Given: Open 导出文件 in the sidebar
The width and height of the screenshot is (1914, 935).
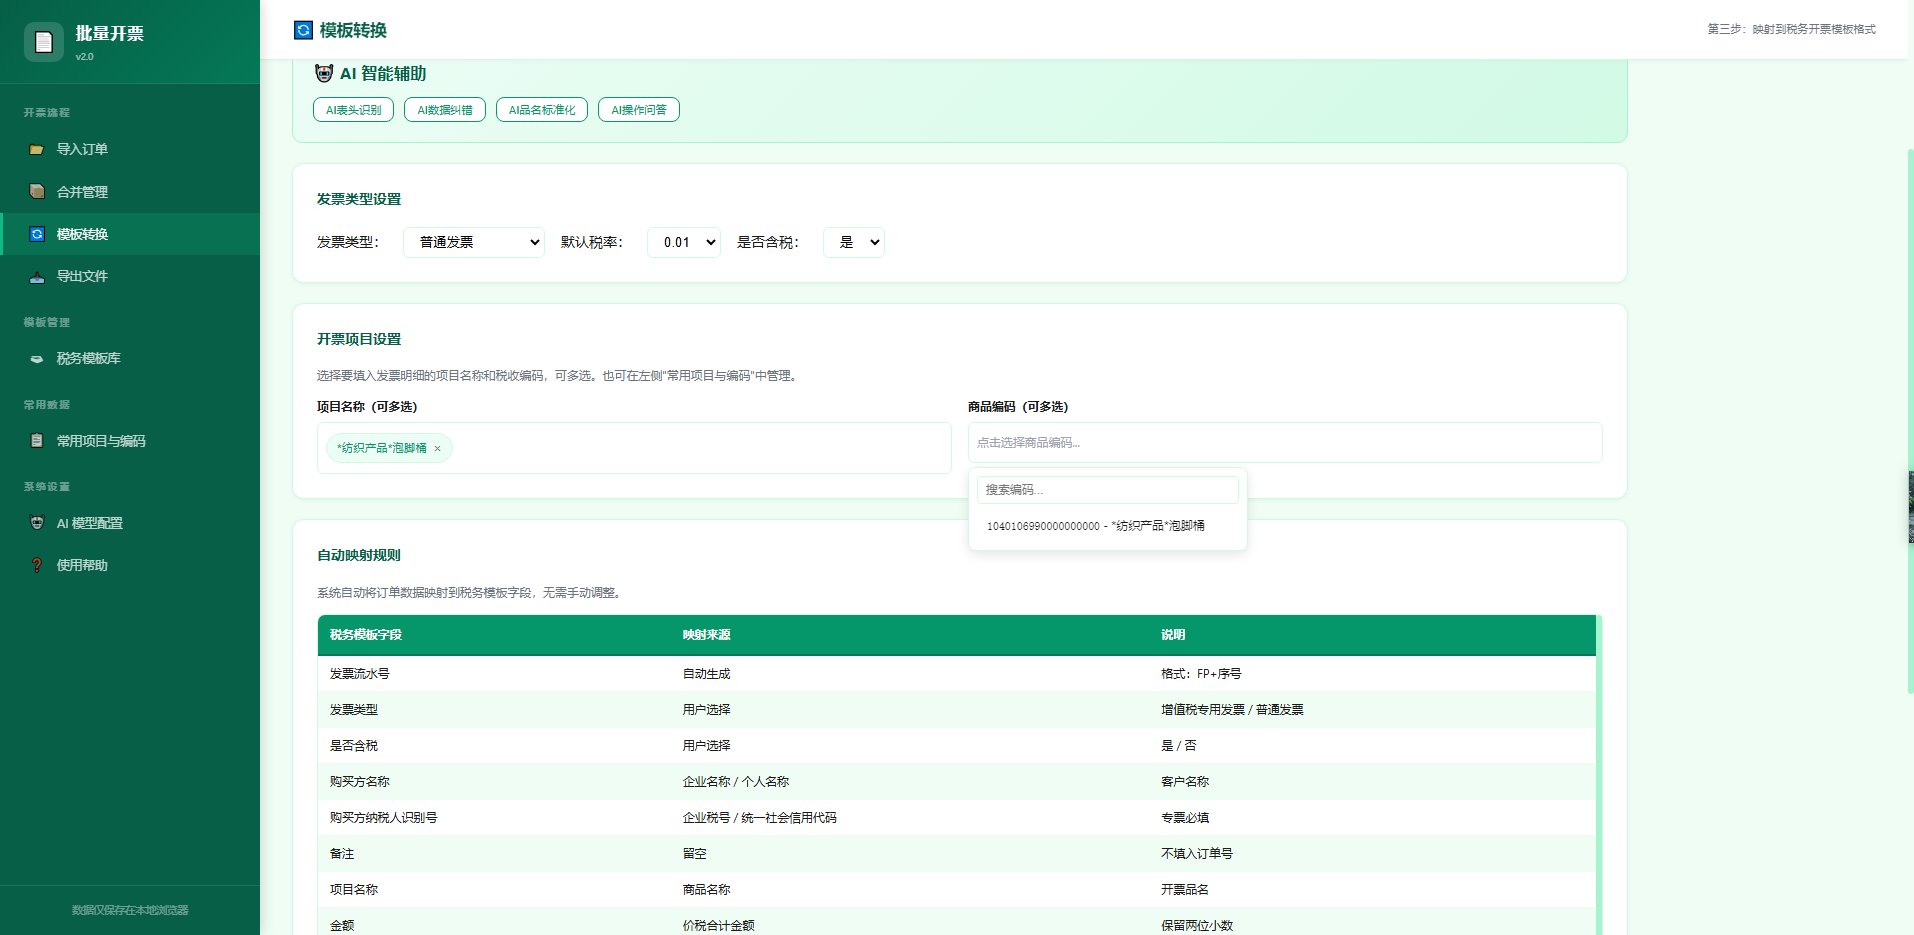Looking at the screenshot, I should click(130, 276).
